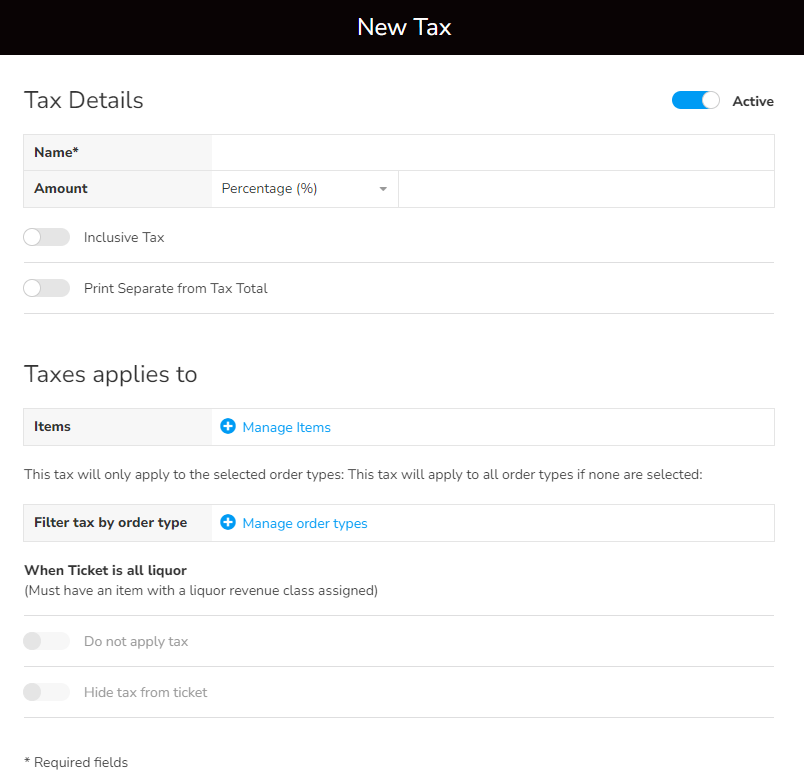Switch on Hide tax from ticket
Viewport: 804px width, 783px height.
[x=47, y=693]
